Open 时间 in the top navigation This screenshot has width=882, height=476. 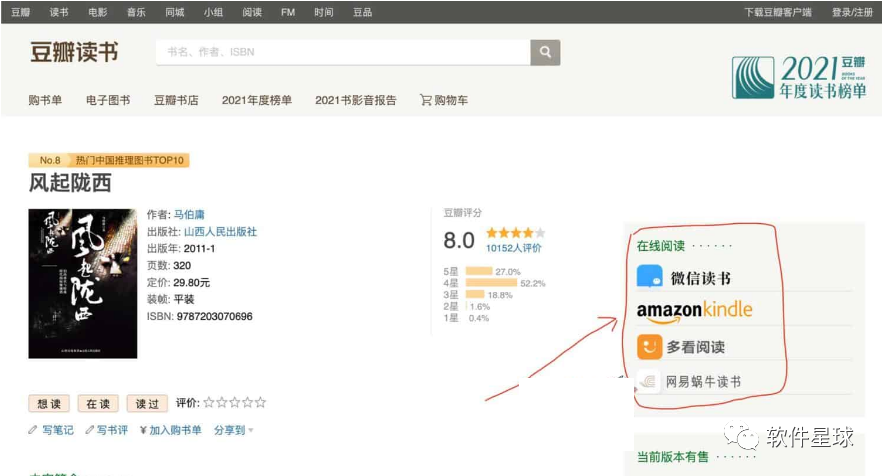(323, 12)
